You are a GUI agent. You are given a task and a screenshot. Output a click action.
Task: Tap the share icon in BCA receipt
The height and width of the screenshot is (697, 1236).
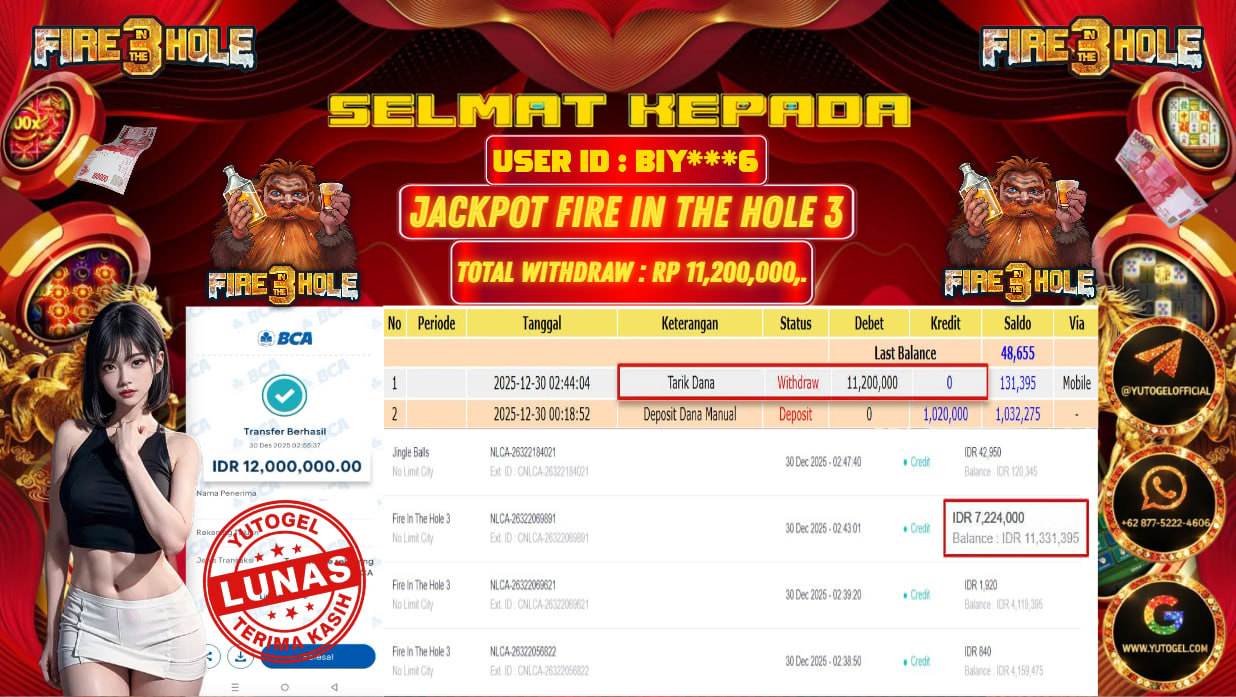tap(210, 657)
